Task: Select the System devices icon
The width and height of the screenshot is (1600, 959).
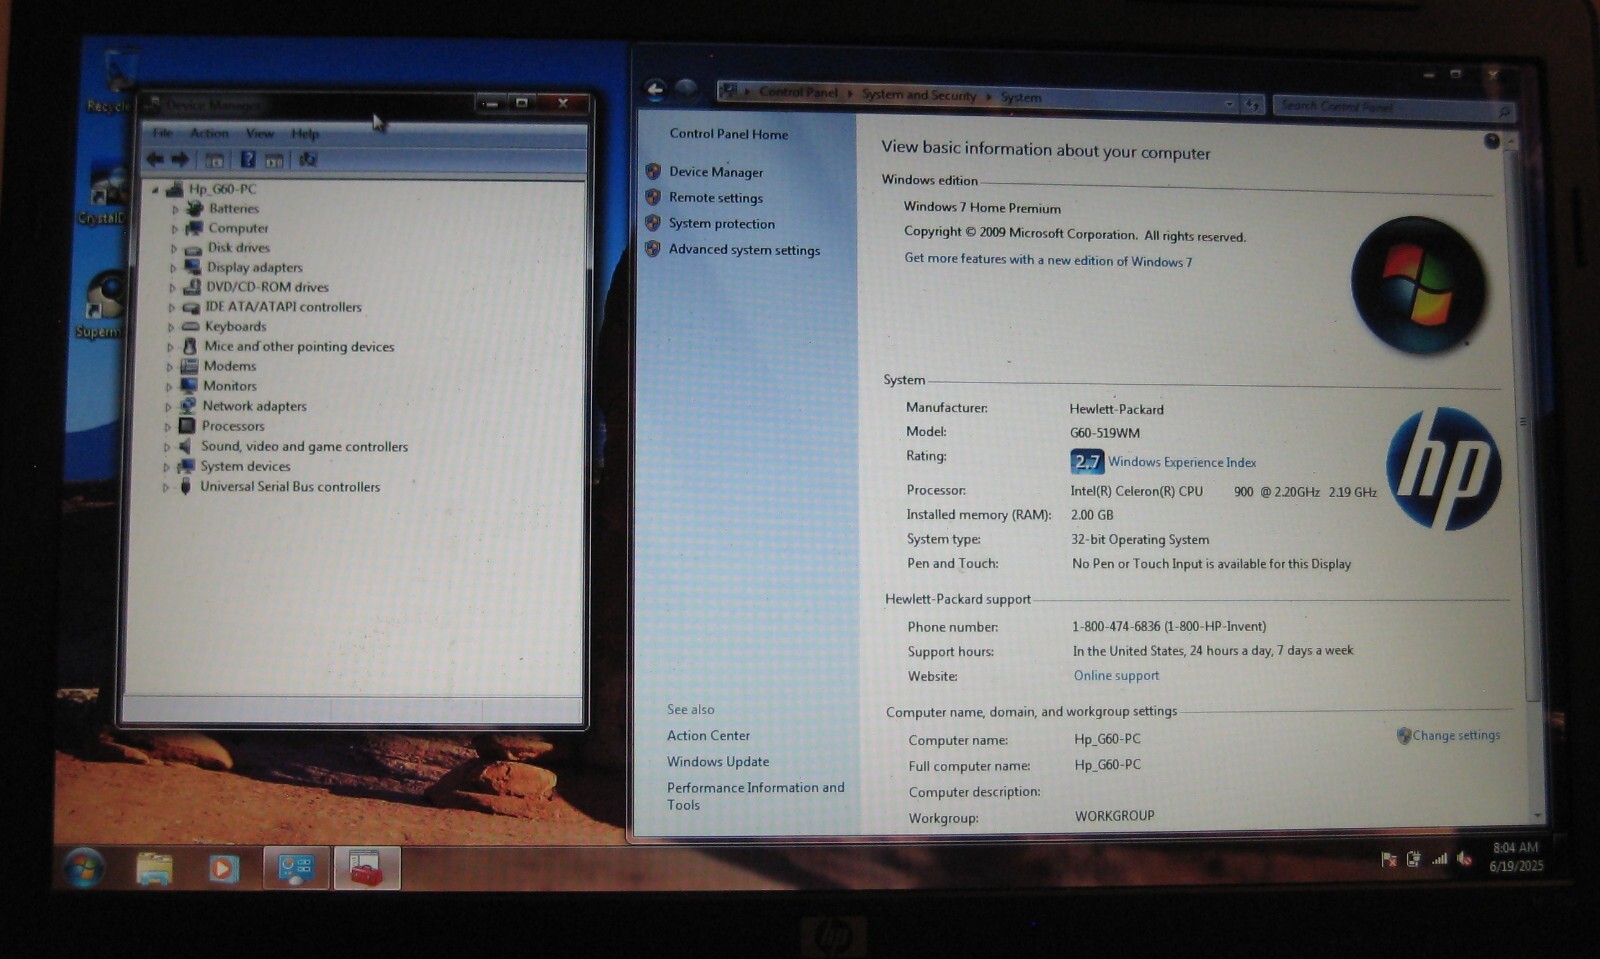Action: pos(186,466)
